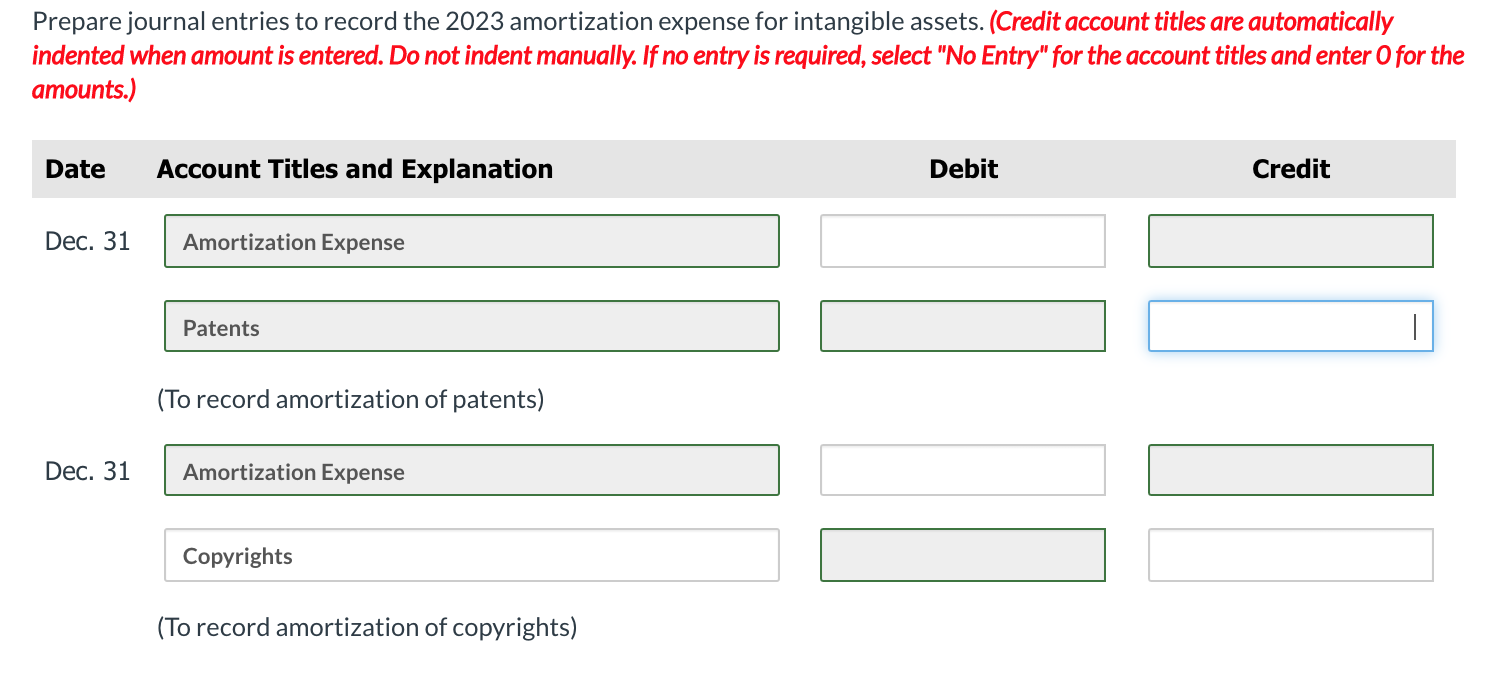The image size is (1488, 700).
Task: Click the Debit column header
Action: (x=963, y=169)
